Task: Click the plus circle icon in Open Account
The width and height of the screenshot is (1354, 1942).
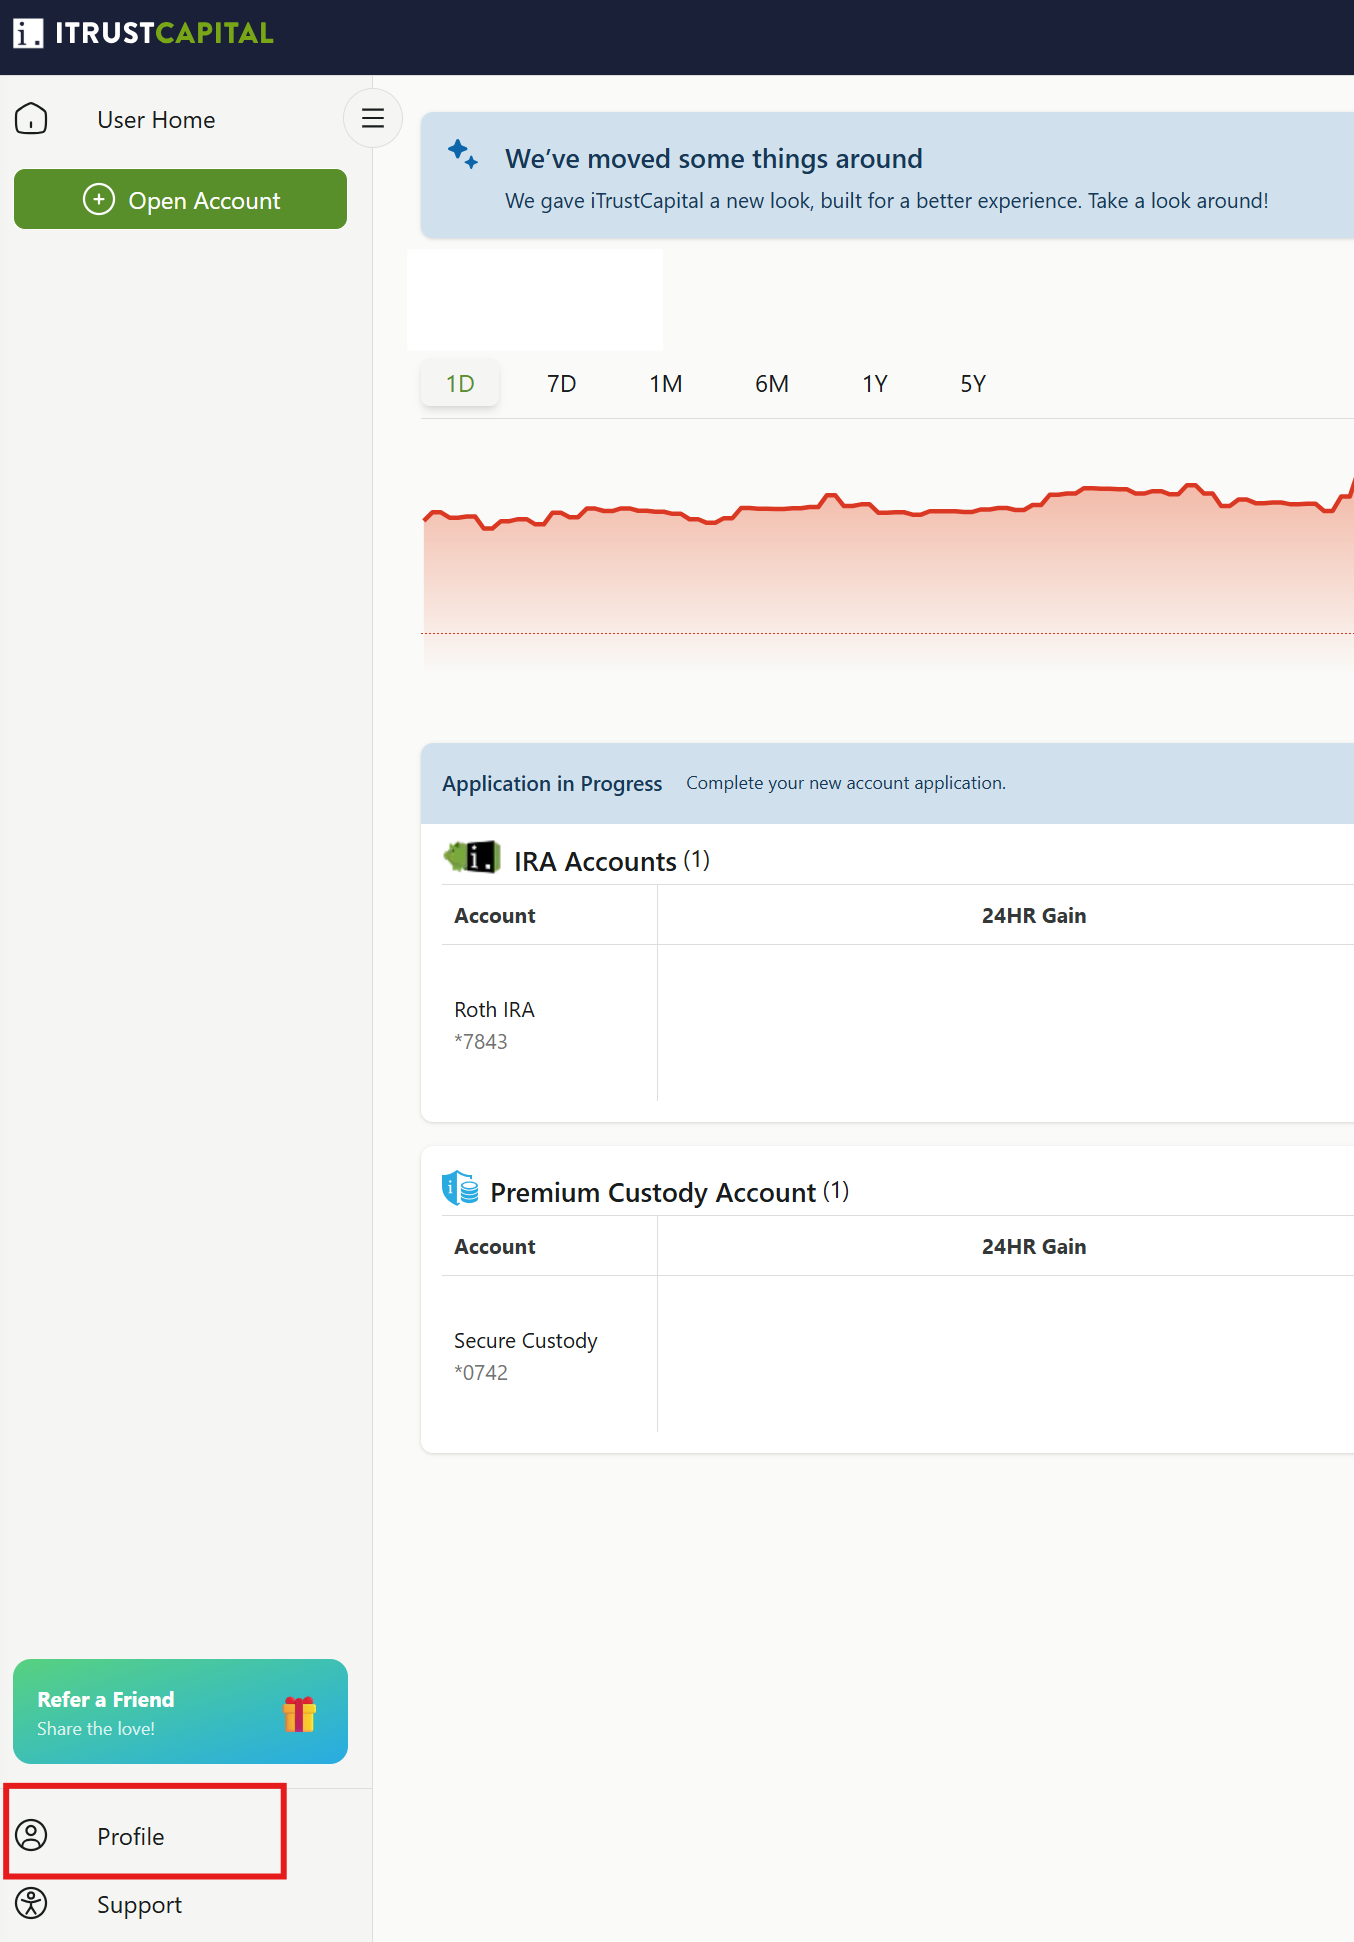Action: point(98,199)
